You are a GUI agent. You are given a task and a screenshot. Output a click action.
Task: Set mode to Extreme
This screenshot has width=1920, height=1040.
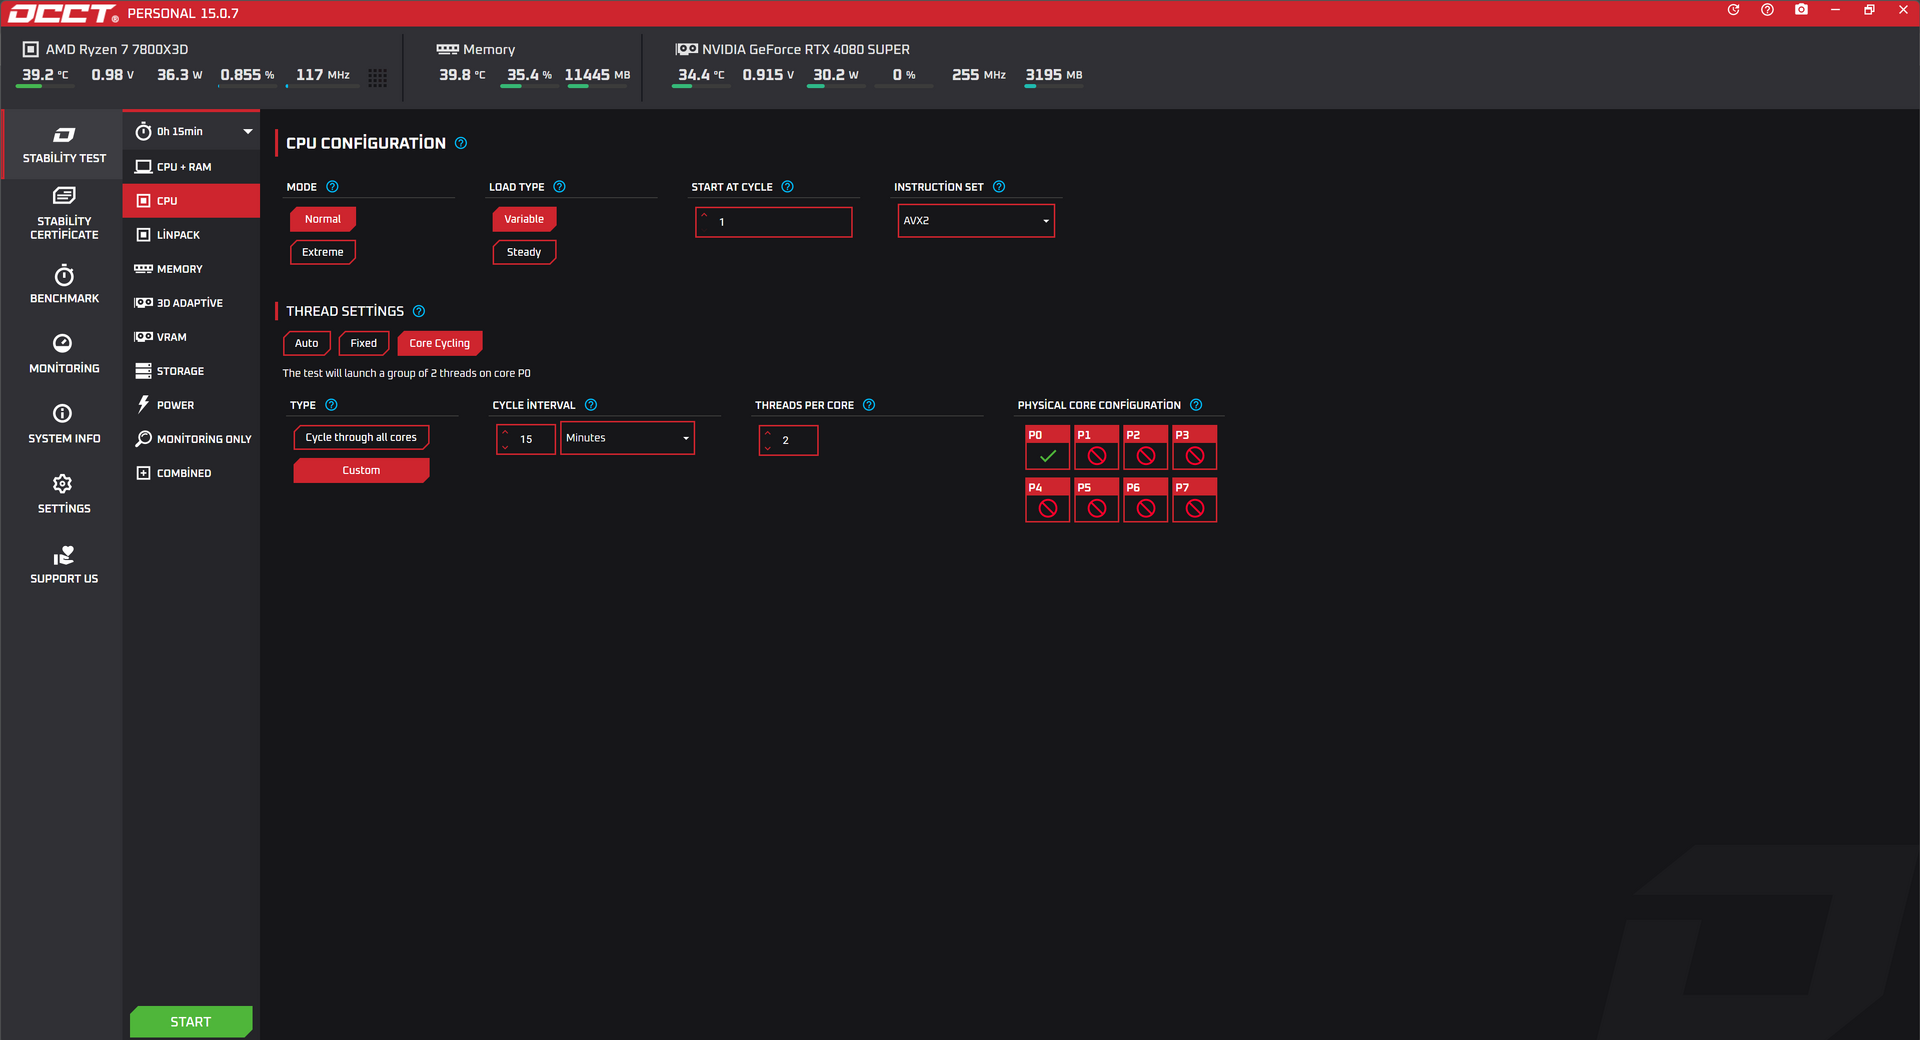pos(323,252)
